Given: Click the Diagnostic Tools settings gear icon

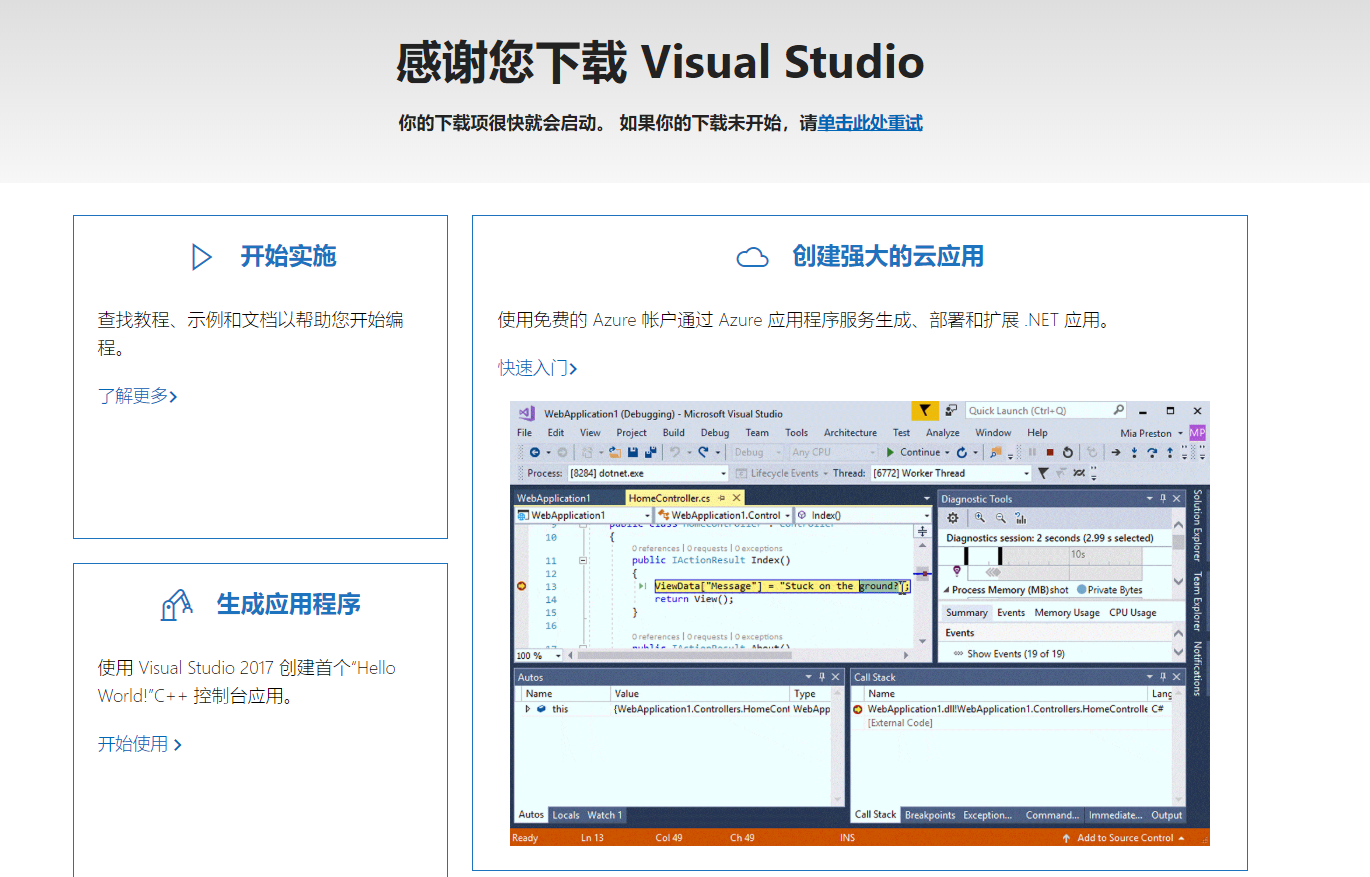Looking at the screenshot, I should click(953, 517).
